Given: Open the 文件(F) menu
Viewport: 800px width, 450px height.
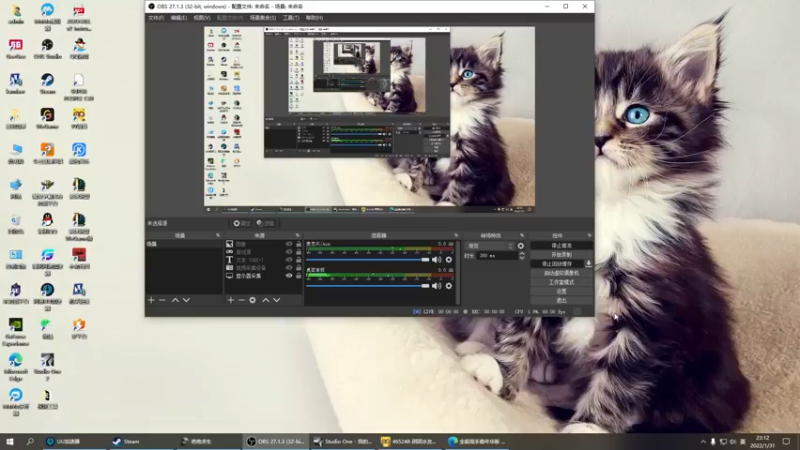Looking at the screenshot, I should tap(156, 18).
